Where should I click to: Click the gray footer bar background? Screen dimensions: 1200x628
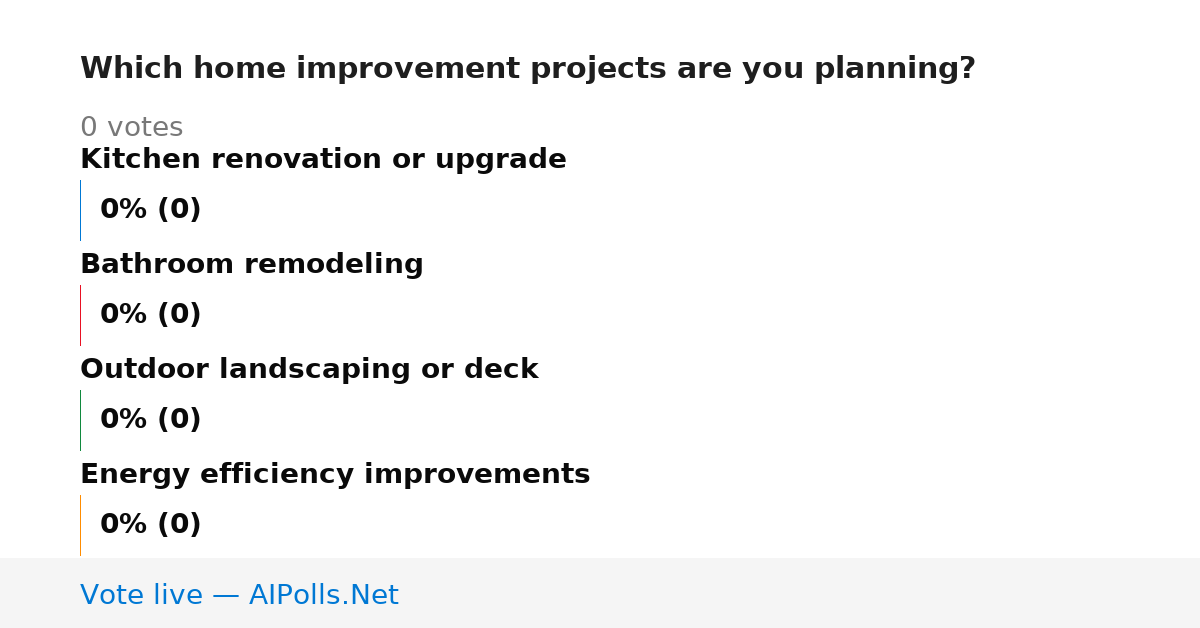tap(800, 593)
